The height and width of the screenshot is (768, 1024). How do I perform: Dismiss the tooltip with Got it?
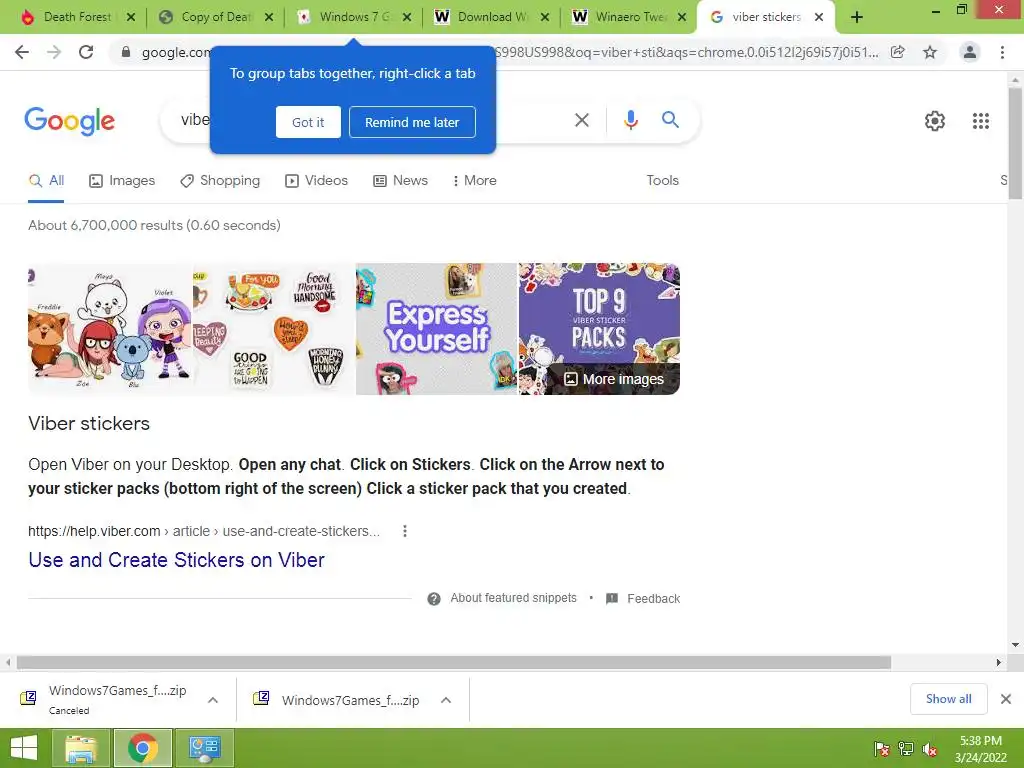(308, 122)
